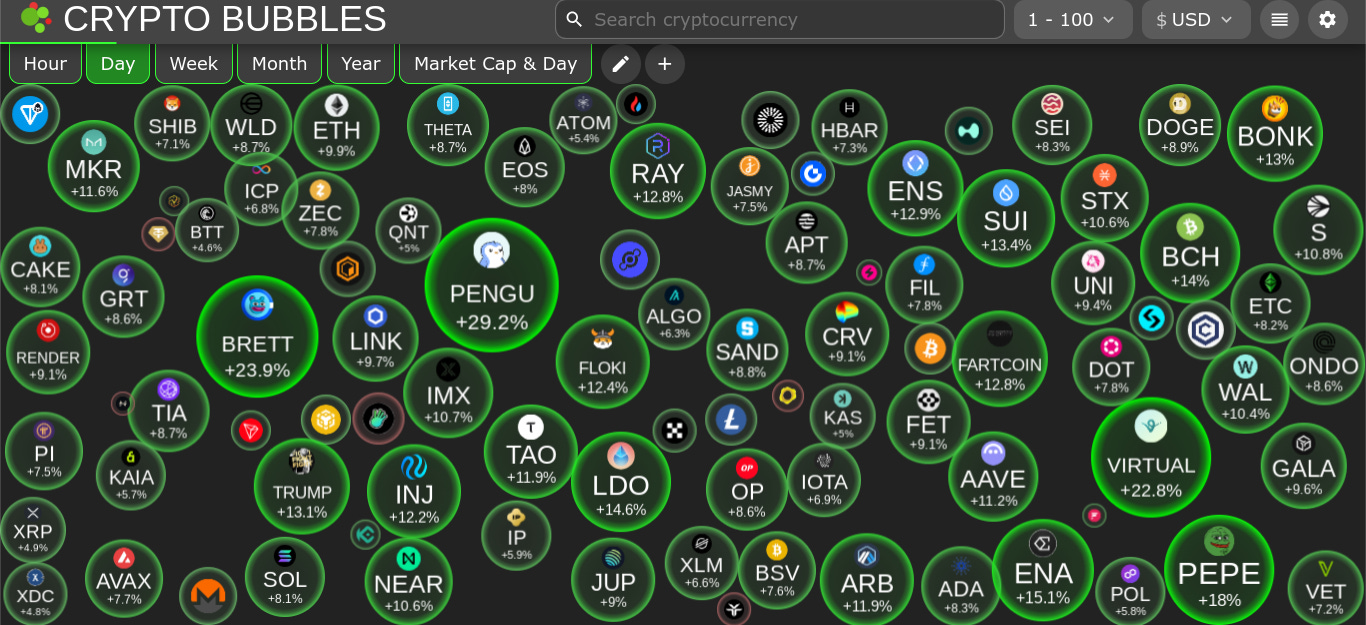Open the Bitcoin logo bubble
Image resolution: width=1366 pixels, height=625 pixels.
tap(931, 348)
